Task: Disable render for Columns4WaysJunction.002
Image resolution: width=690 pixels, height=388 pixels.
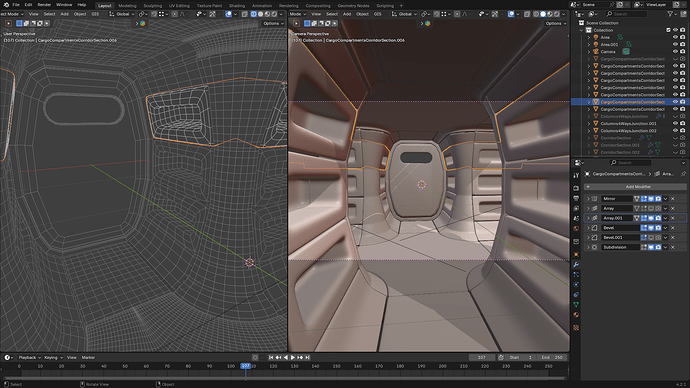Action: click(x=683, y=131)
